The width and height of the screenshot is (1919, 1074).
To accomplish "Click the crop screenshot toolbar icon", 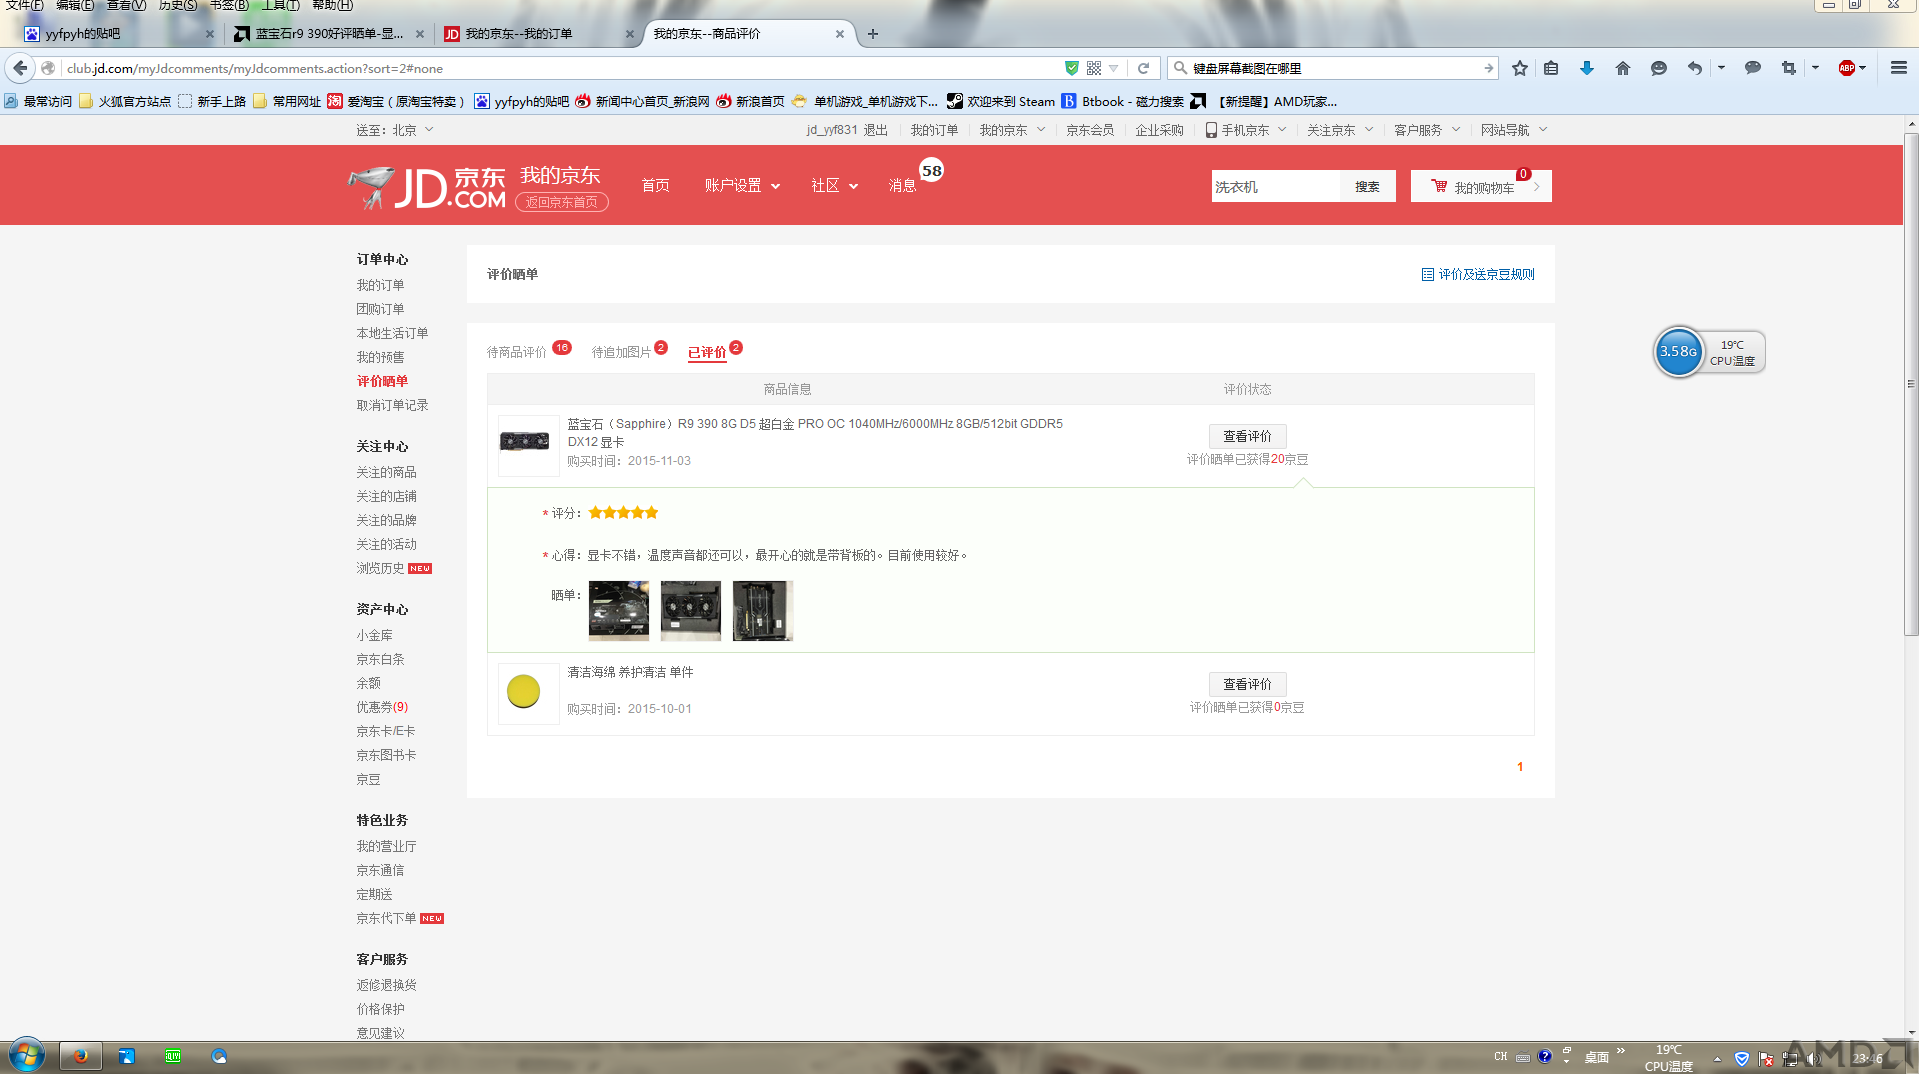I will (1789, 68).
